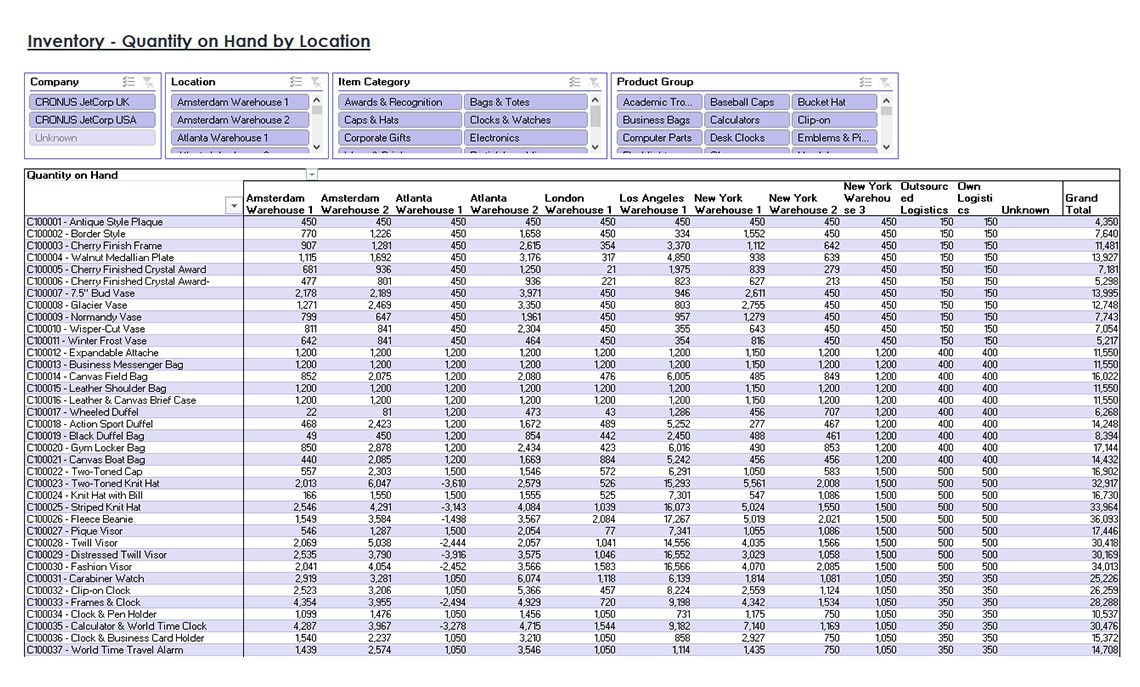Select Unknown in Company slicer
This screenshot has height=687, width=1140.
pyautogui.click(x=92, y=137)
